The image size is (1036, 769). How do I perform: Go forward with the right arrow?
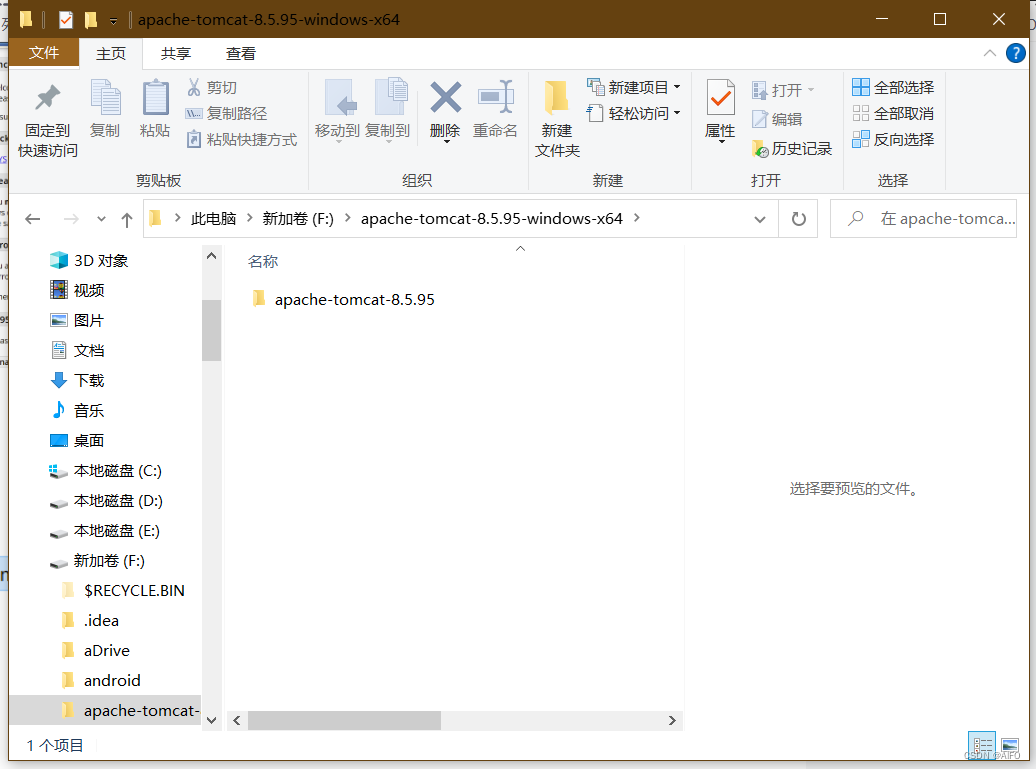(71, 219)
